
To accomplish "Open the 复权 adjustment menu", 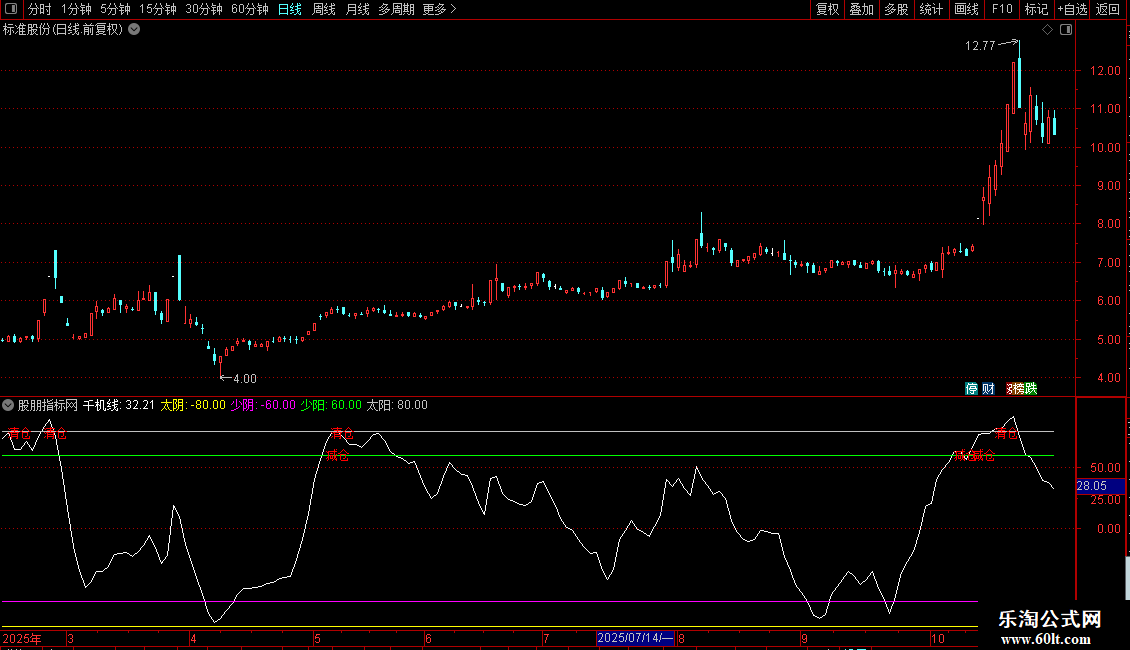I will coord(827,9).
